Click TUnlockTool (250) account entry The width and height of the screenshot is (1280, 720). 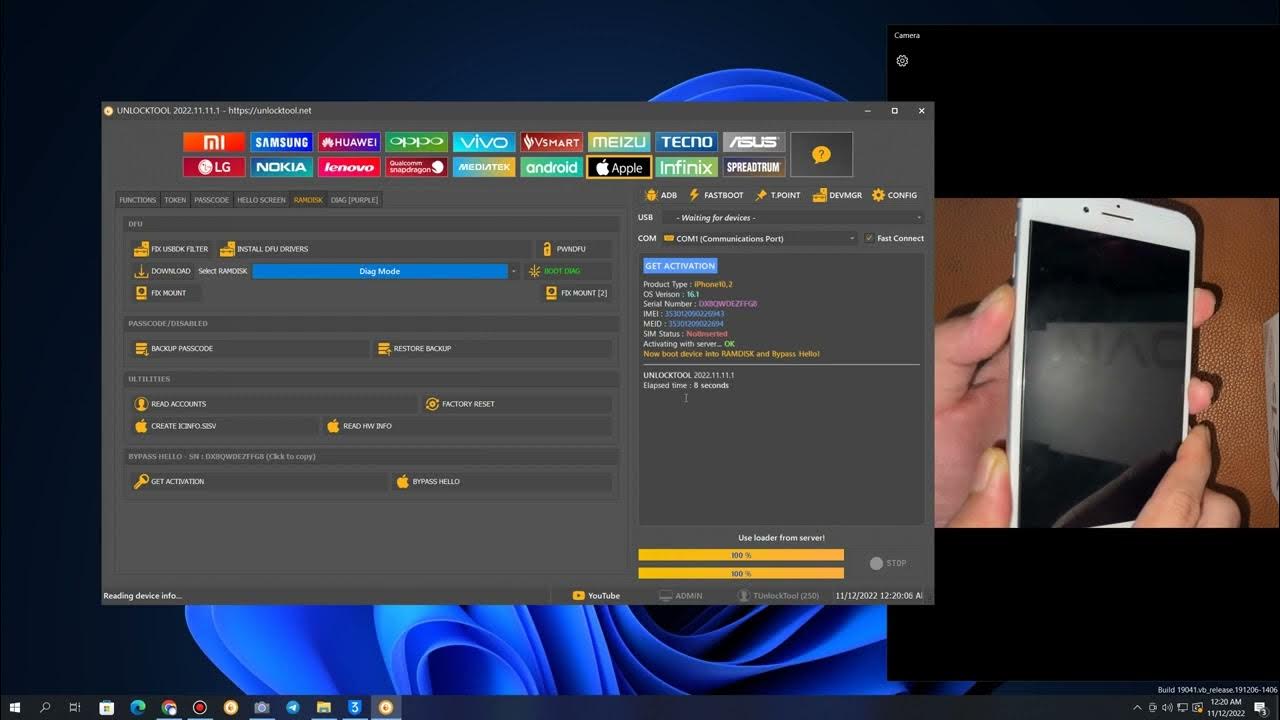[778, 596]
